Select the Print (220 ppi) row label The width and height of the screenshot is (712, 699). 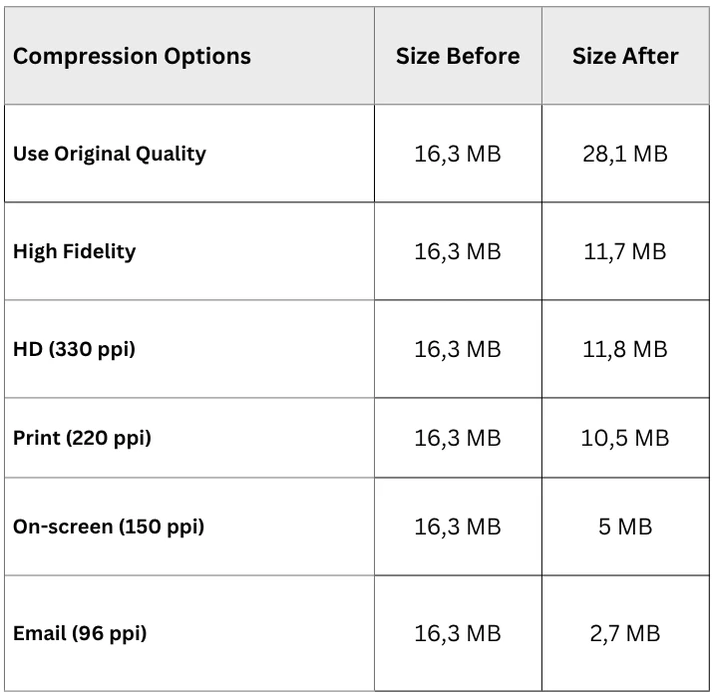pos(82,438)
